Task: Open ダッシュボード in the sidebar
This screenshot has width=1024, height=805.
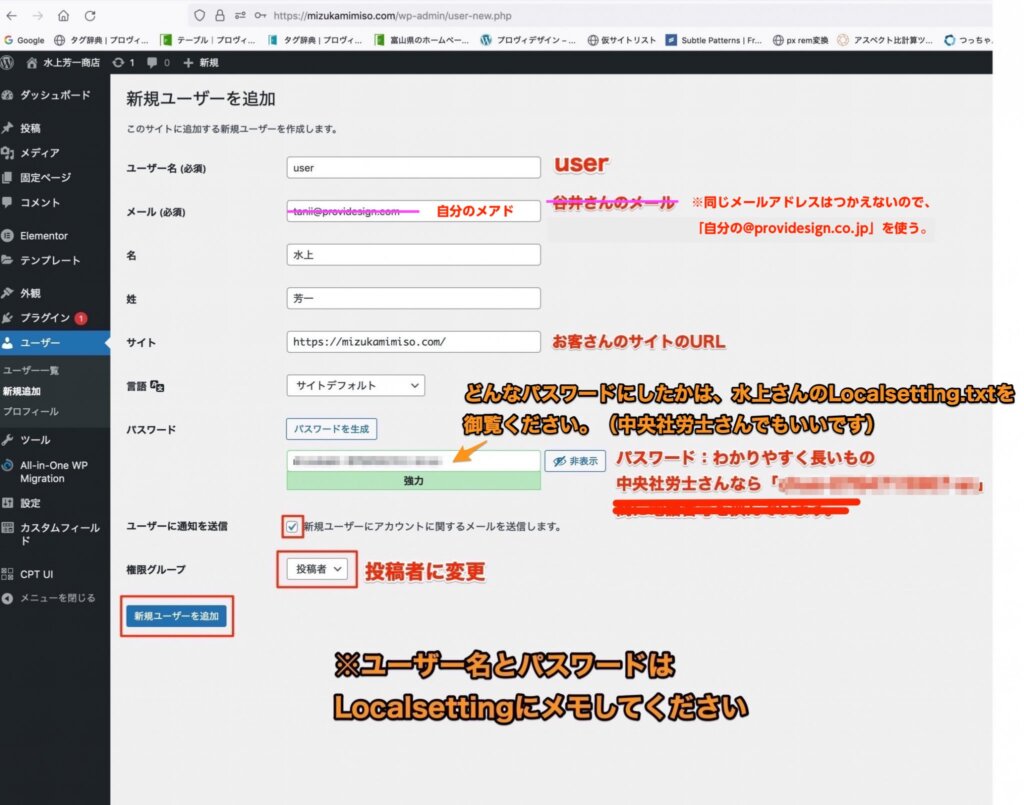Action: [x=54, y=95]
